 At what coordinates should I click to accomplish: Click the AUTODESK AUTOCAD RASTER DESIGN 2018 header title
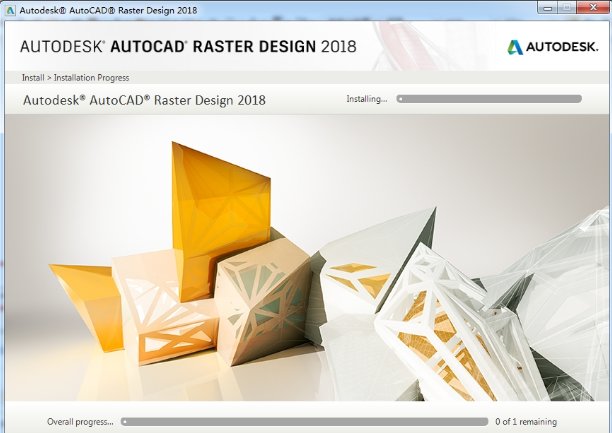click(188, 46)
